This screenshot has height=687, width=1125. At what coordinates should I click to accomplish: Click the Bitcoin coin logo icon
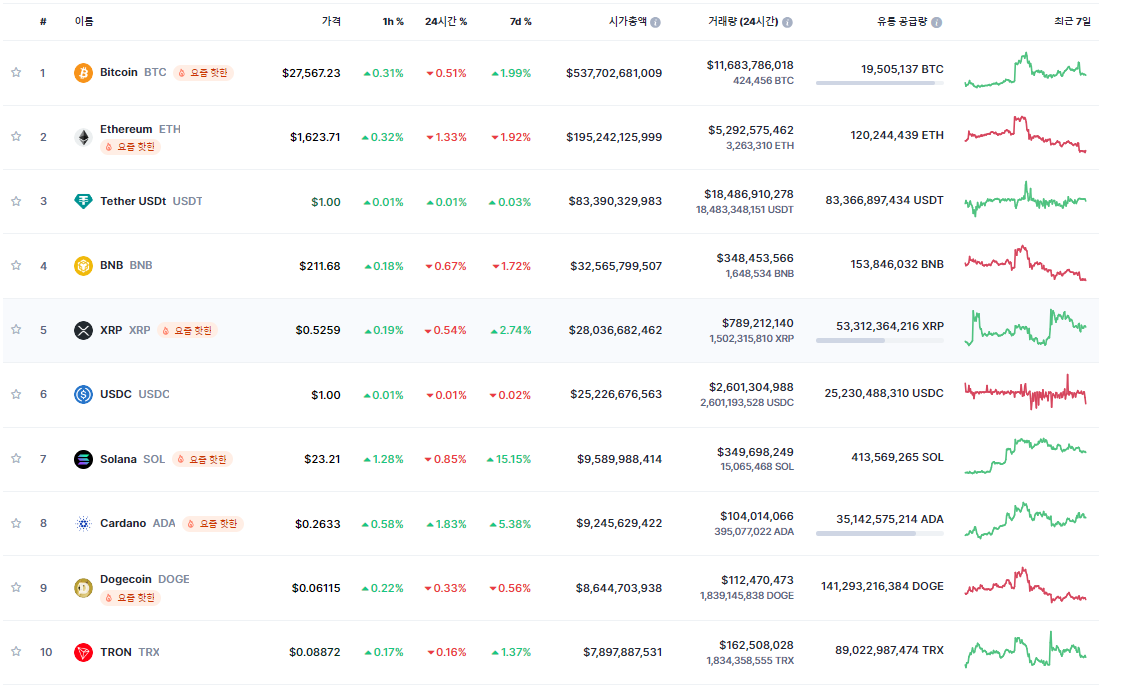pyautogui.click(x=83, y=72)
